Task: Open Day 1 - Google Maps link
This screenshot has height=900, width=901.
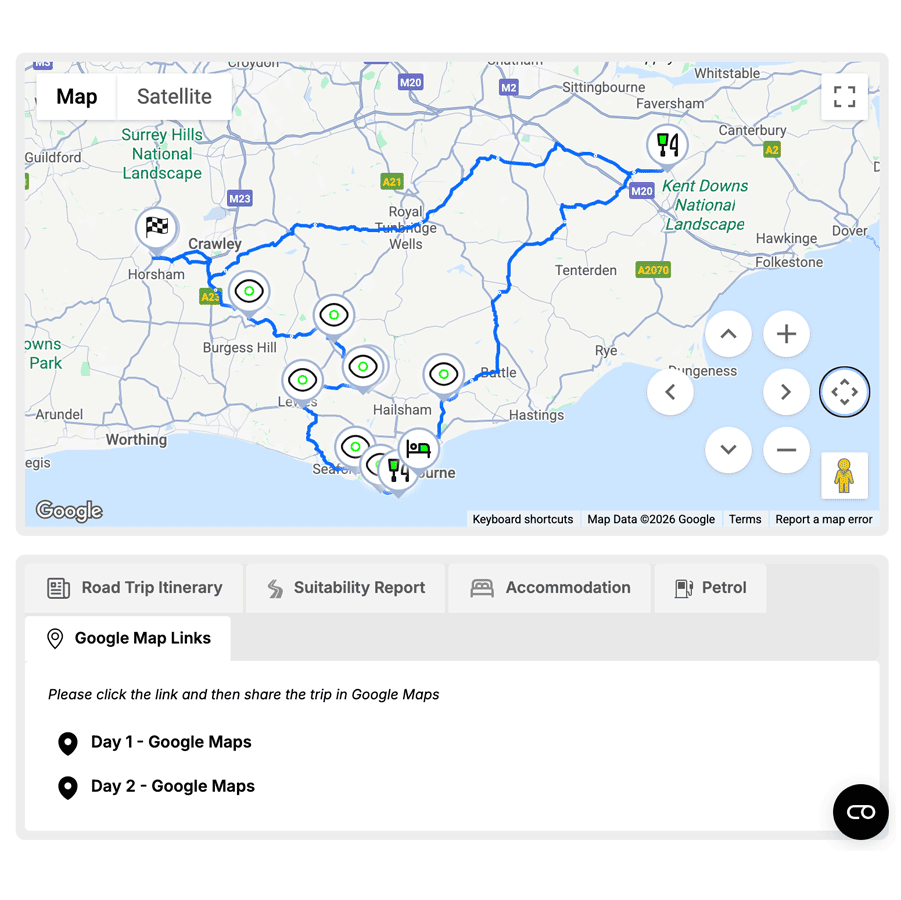Action: pyautogui.click(x=171, y=742)
